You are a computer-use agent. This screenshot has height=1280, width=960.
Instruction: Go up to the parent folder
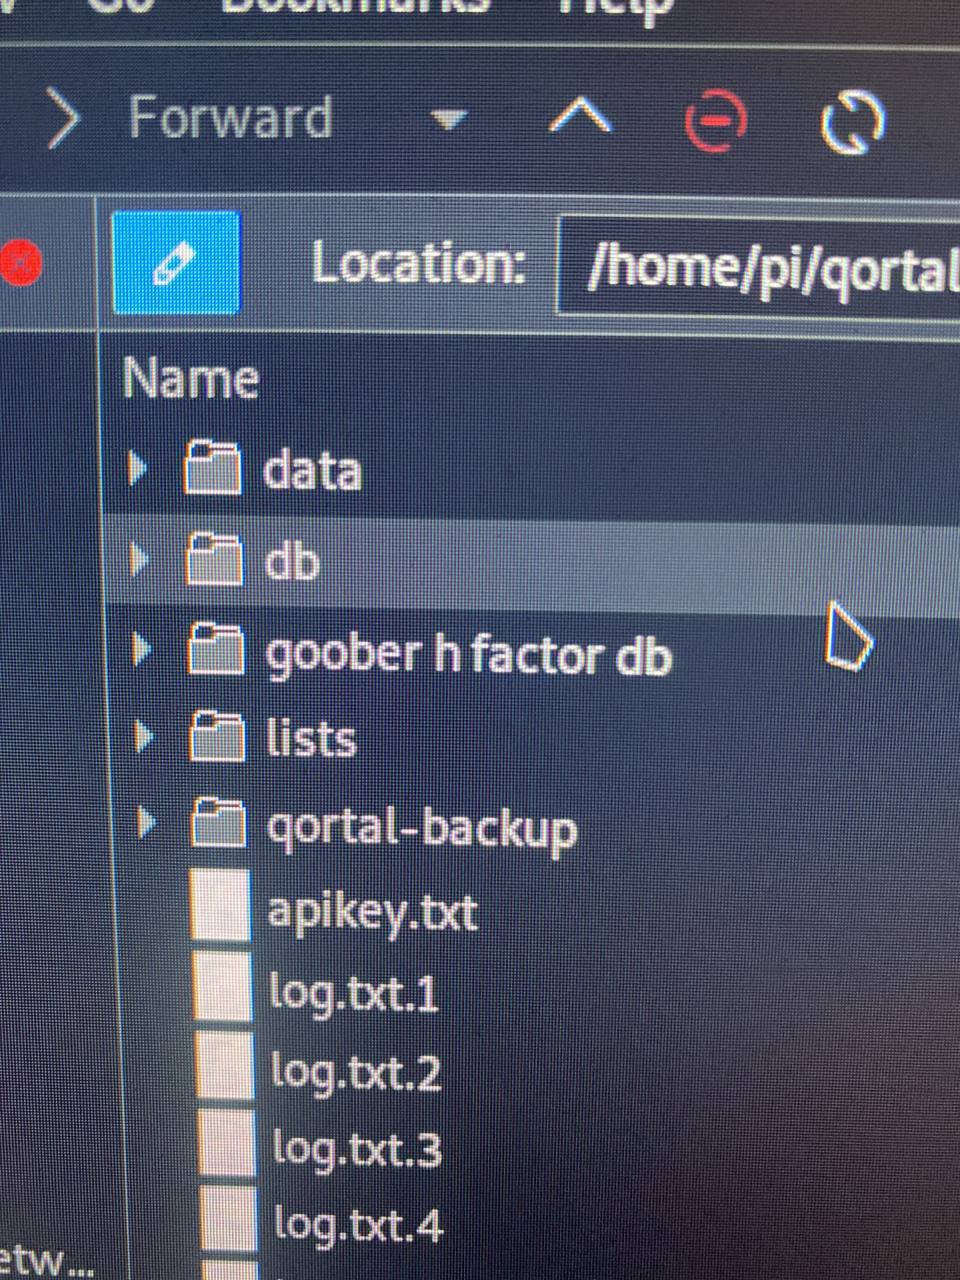581,118
